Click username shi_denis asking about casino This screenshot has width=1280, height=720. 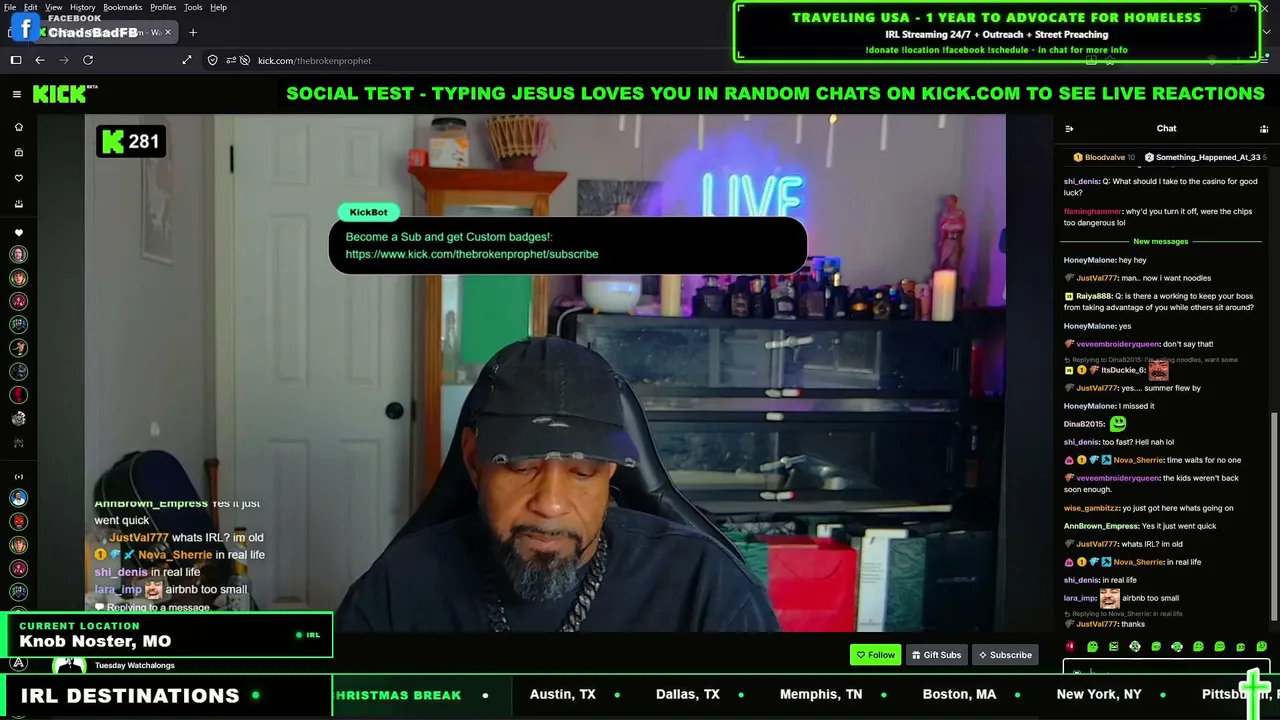point(1081,182)
